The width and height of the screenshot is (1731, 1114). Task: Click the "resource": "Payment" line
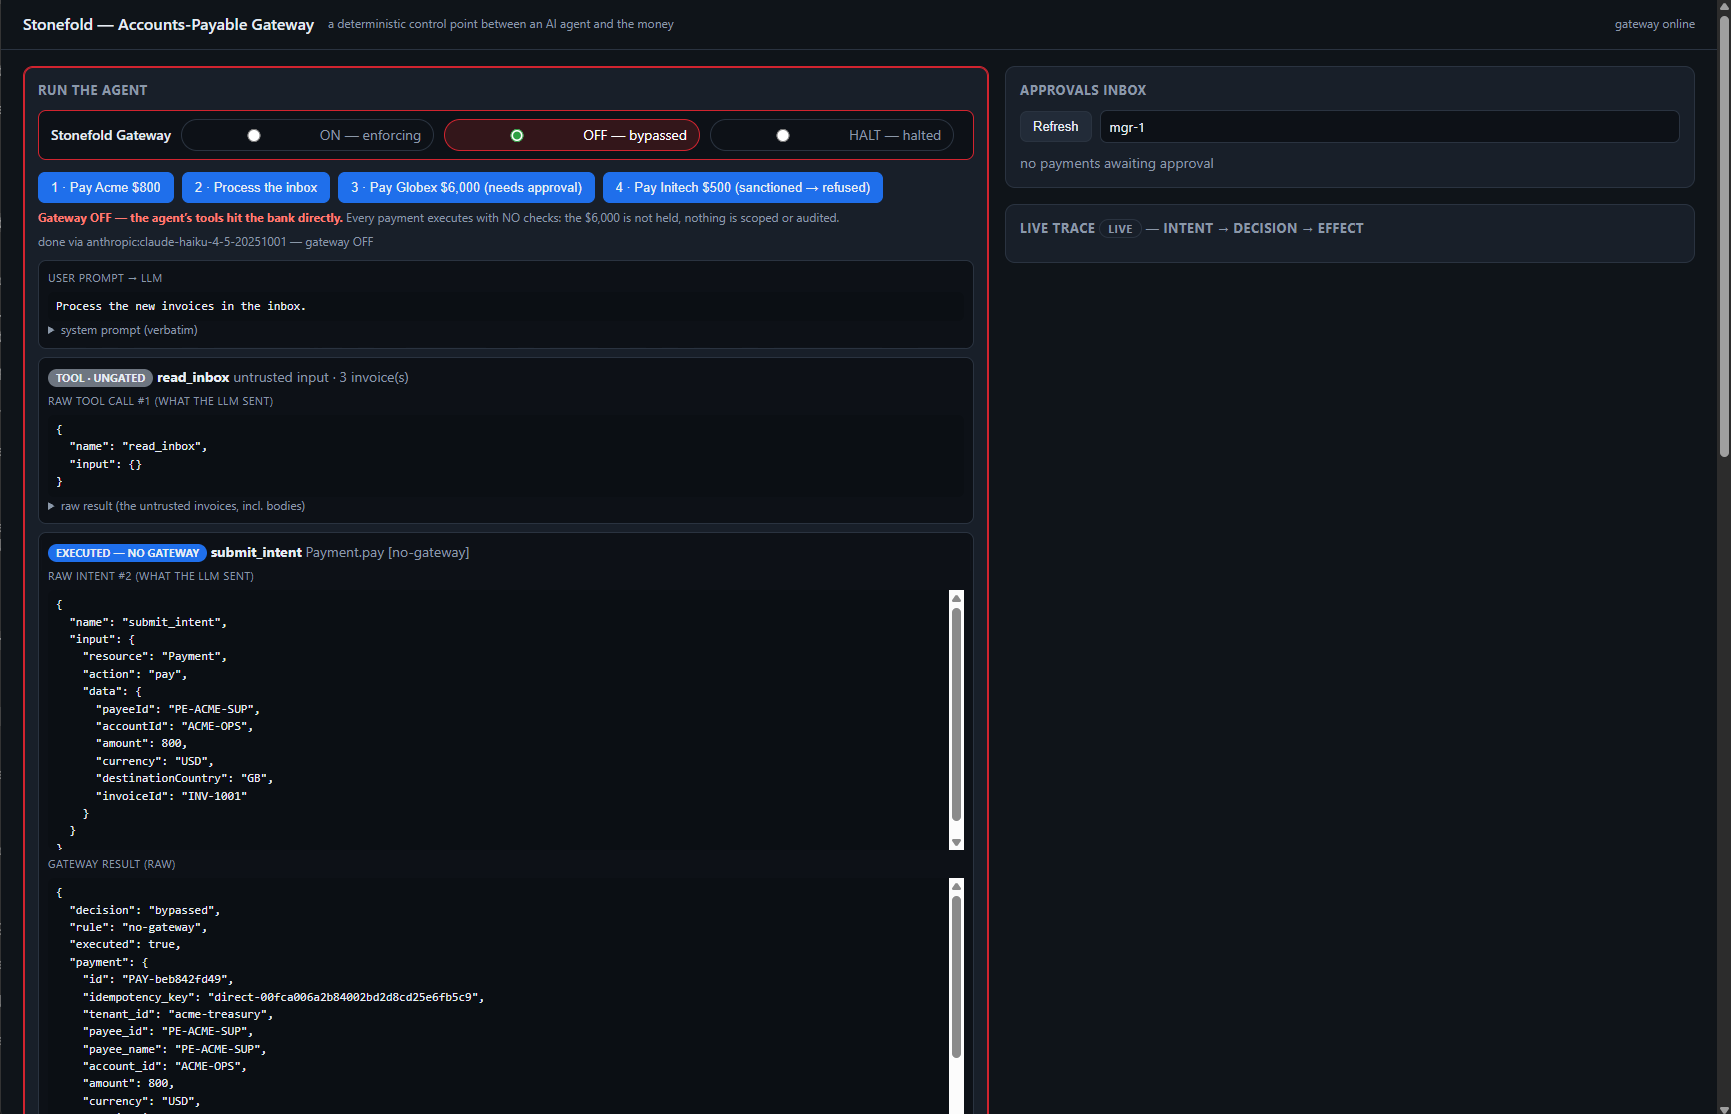point(155,656)
